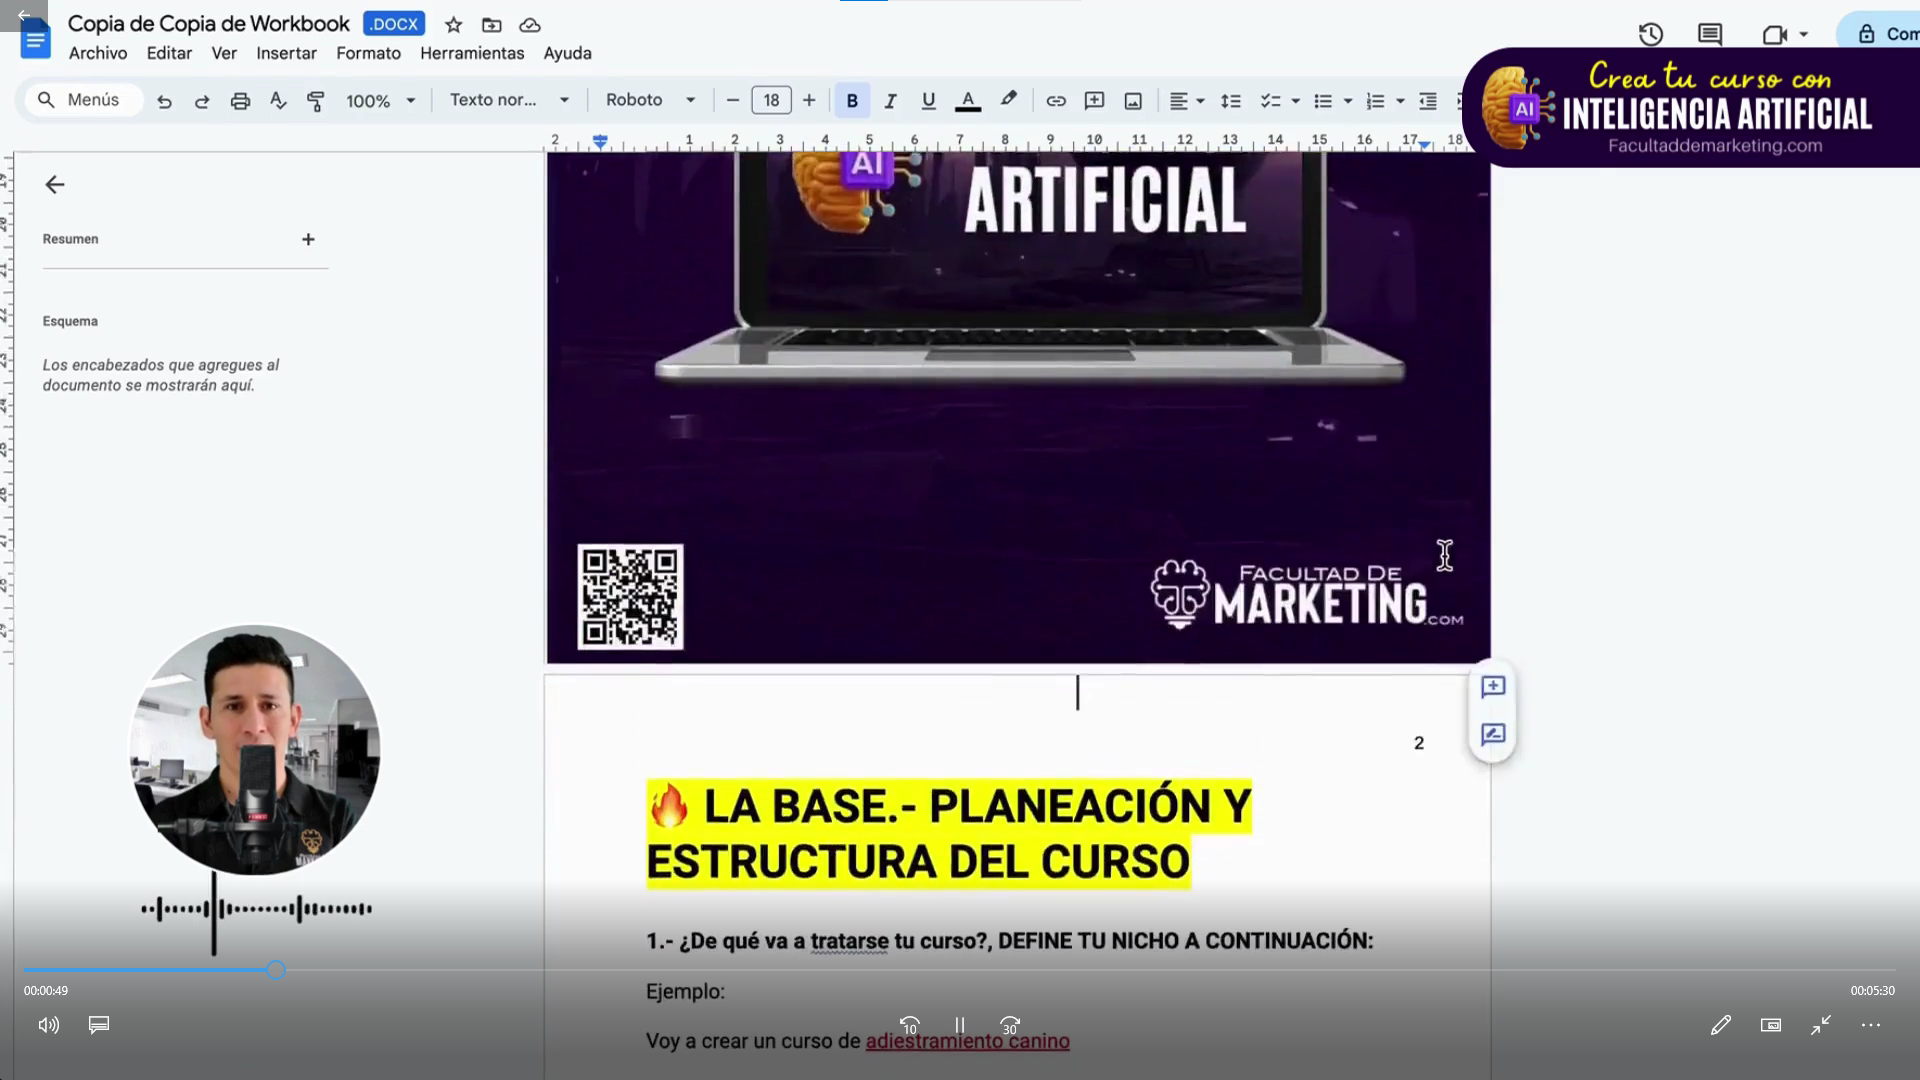Select the paint format roller

pos(316,101)
